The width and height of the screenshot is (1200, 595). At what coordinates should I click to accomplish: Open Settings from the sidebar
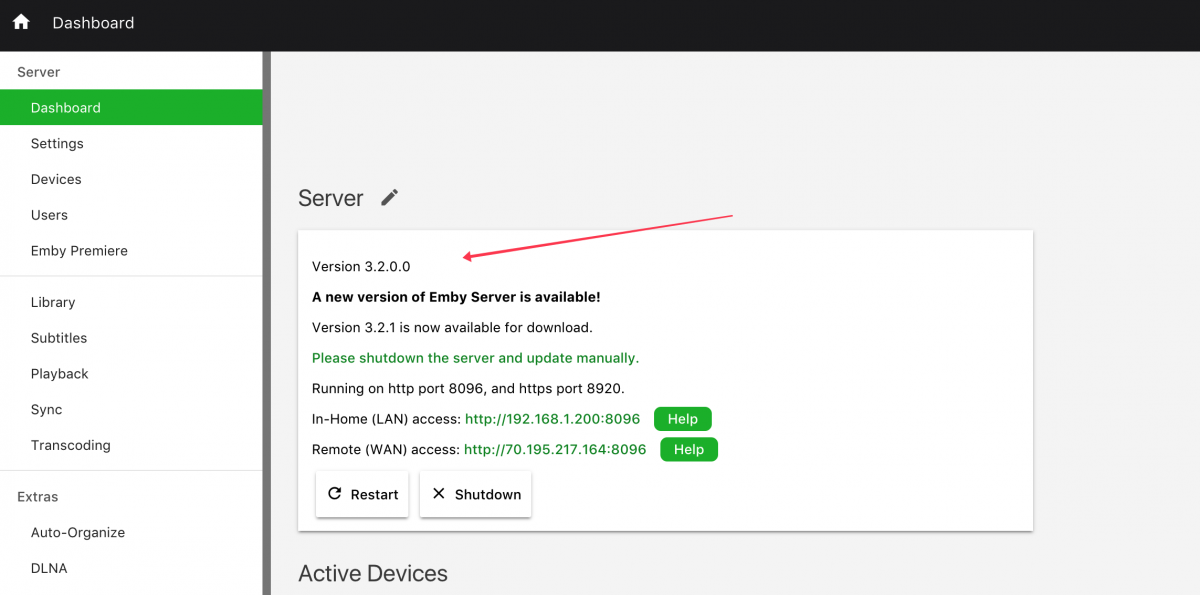tap(57, 143)
